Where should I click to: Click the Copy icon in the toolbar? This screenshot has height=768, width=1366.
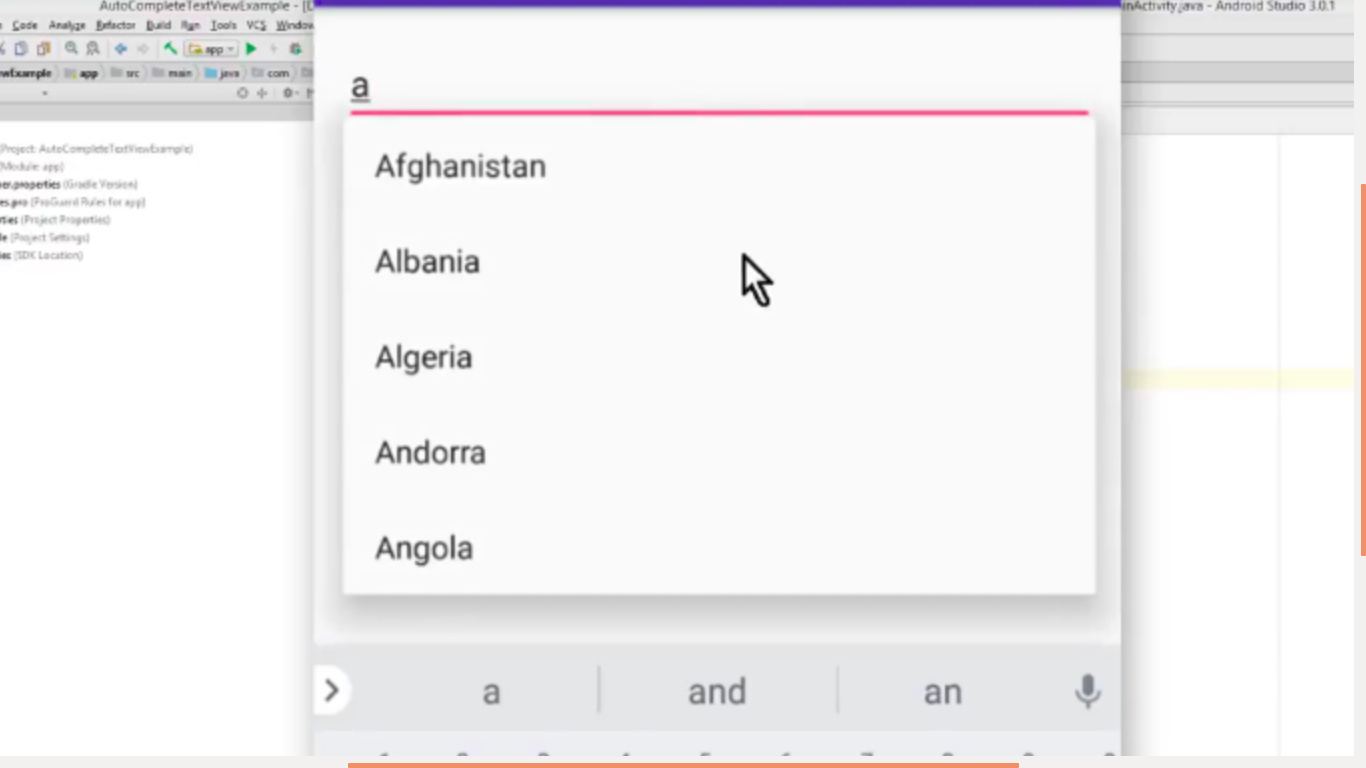[21, 48]
